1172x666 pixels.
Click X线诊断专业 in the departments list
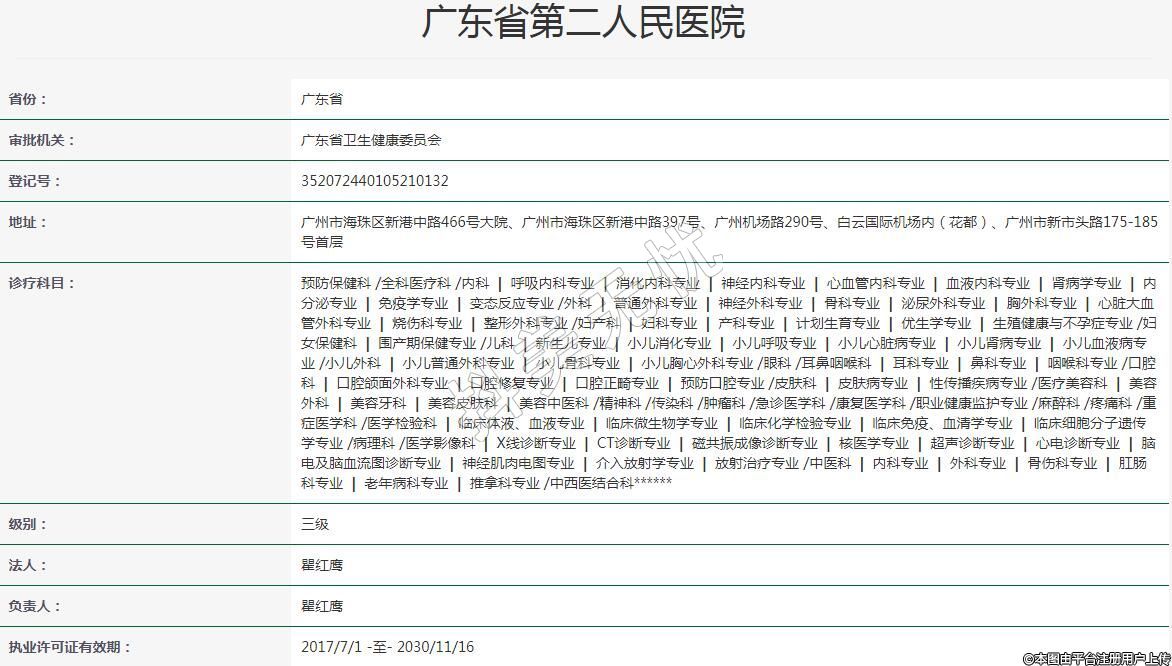pyautogui.click(x=535, y=443)
